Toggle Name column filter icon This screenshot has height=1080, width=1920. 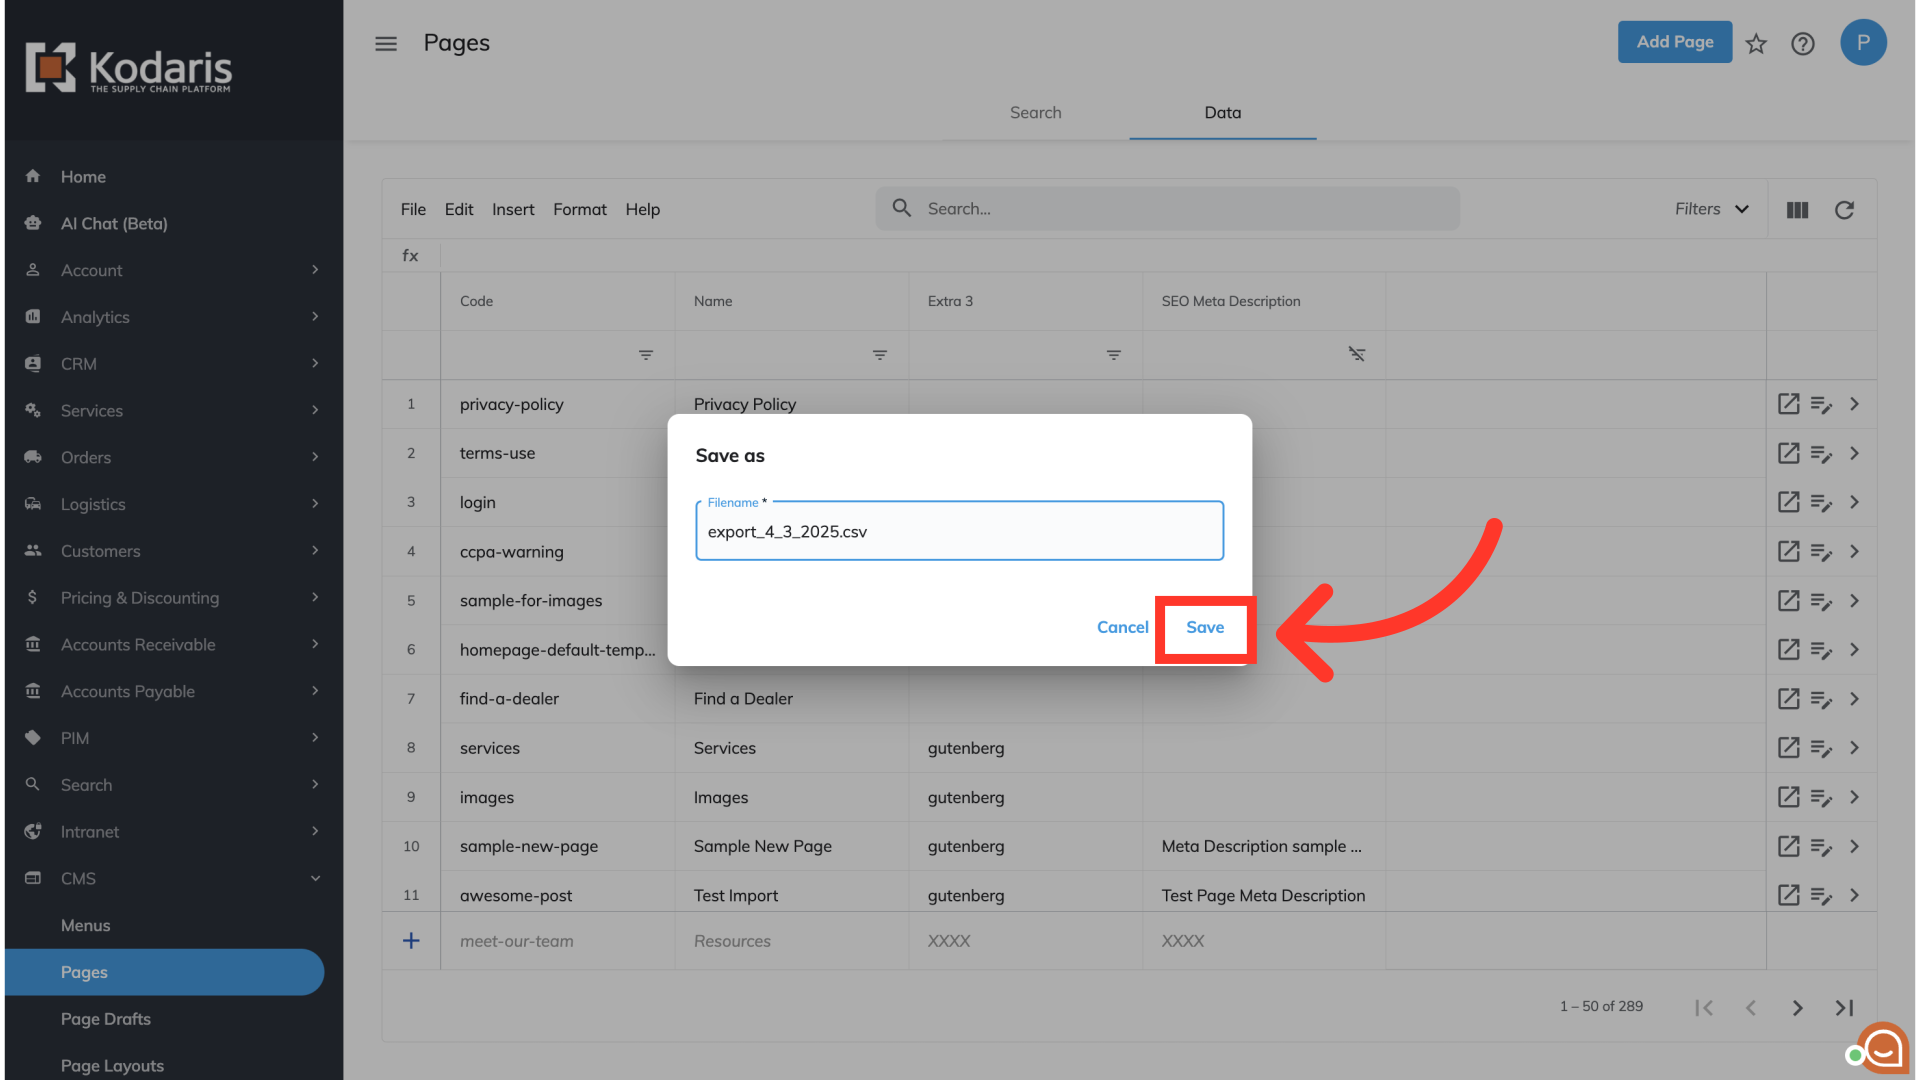[x=880, y=355]
